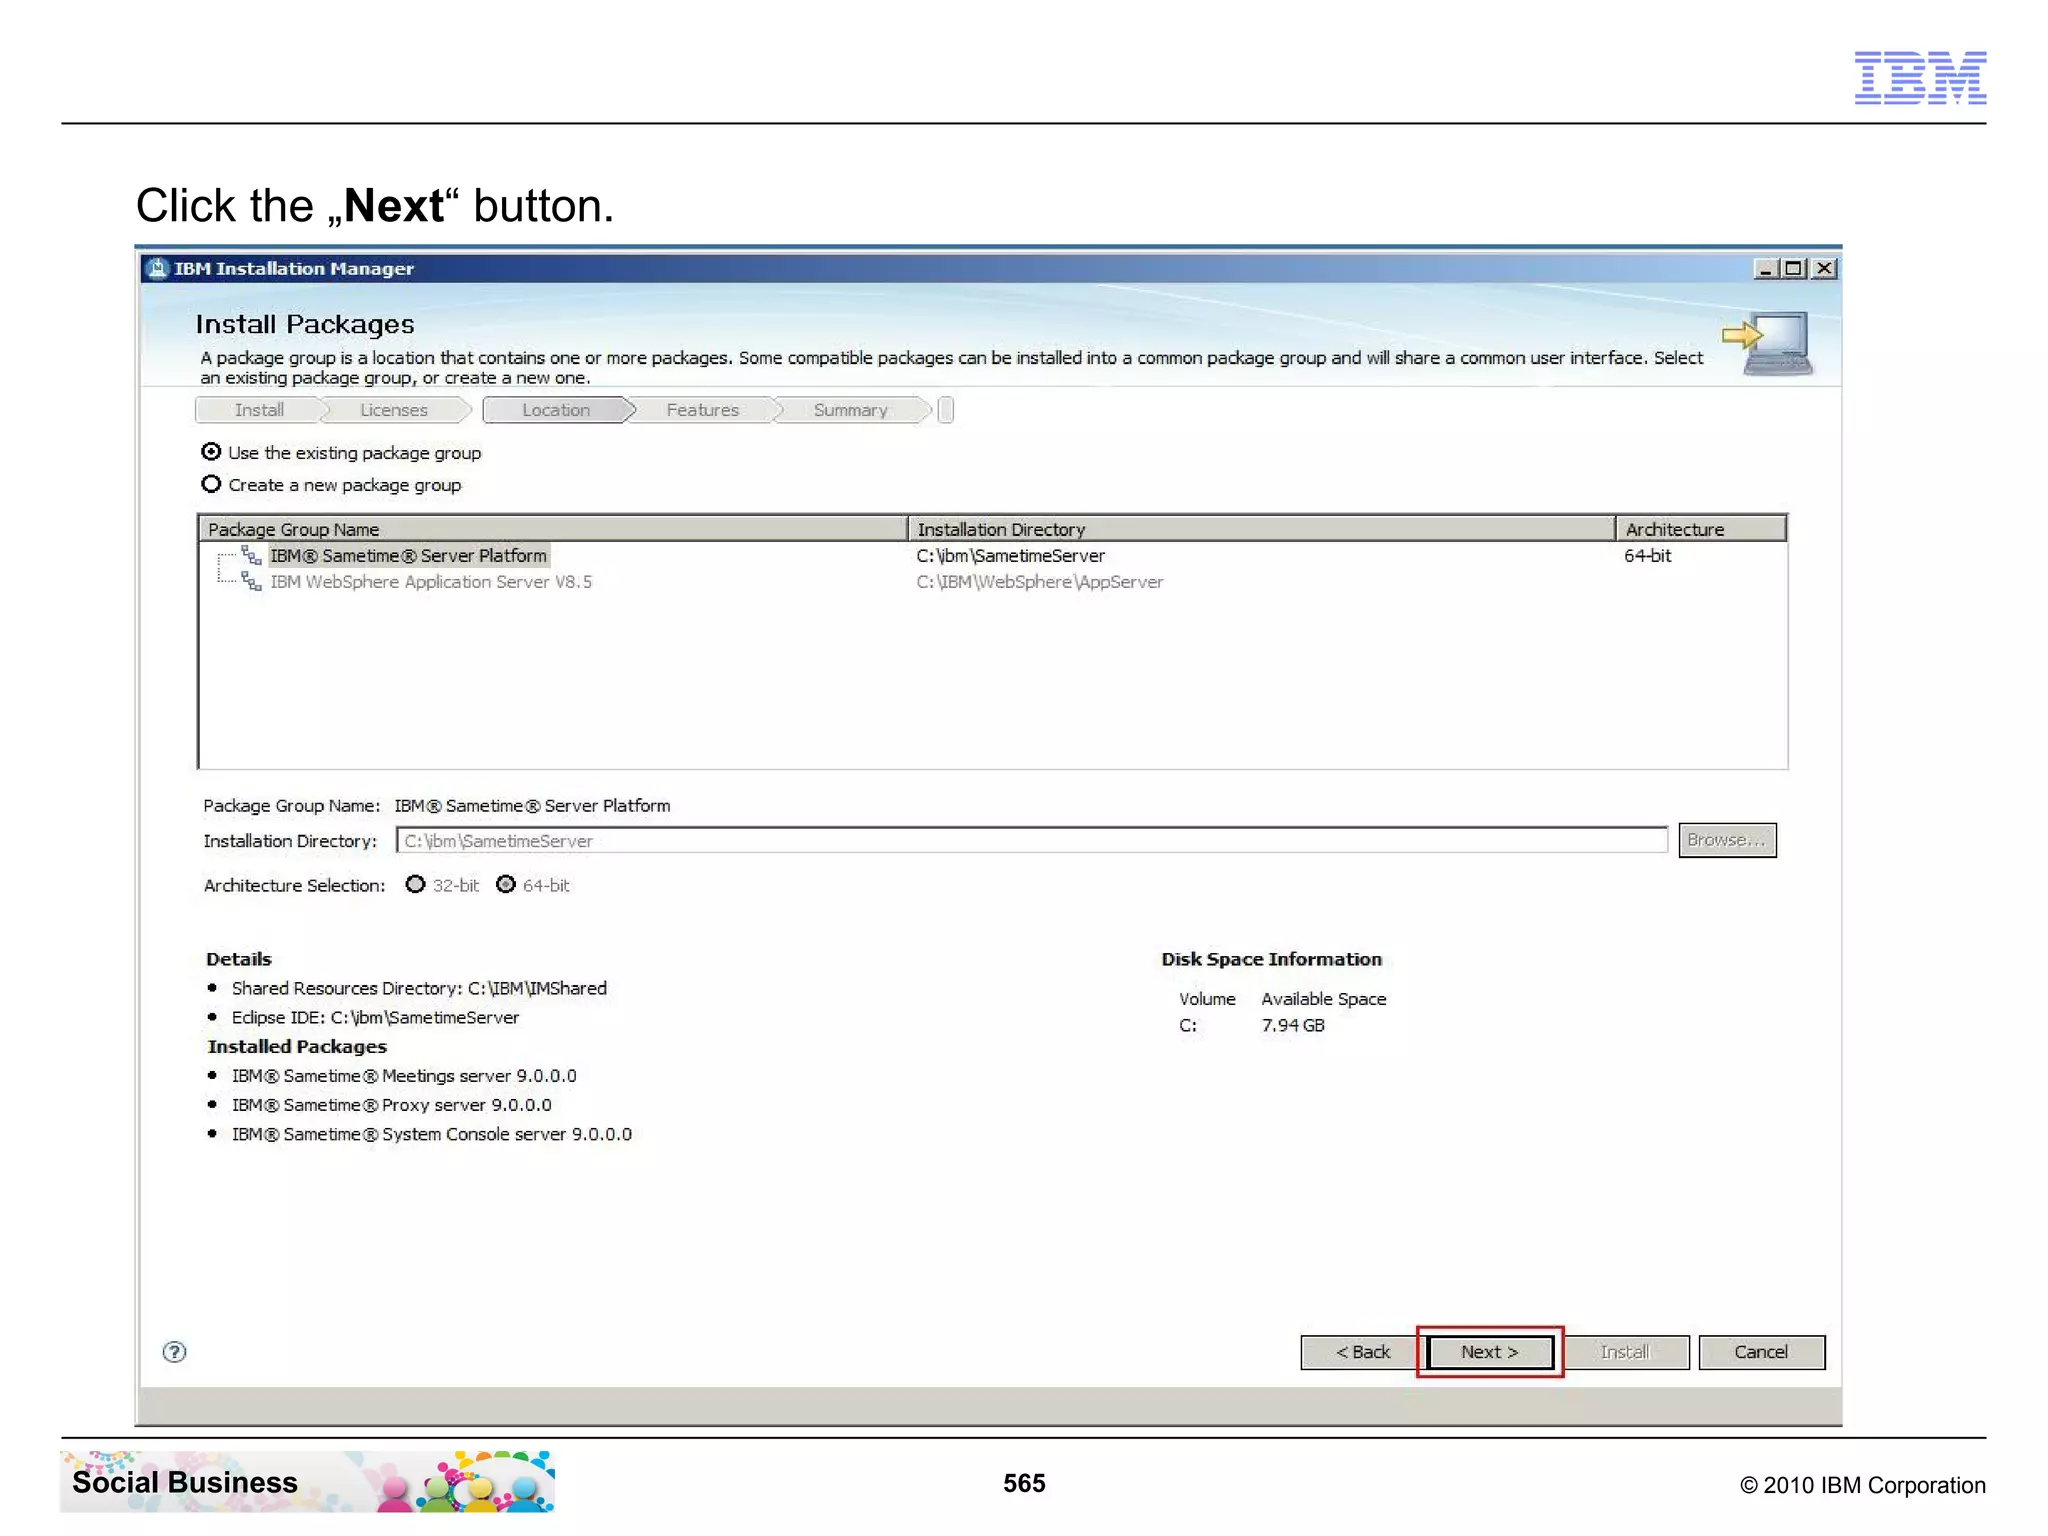Choose 64-bit architecture option
This screenshot has width=2048, height=1536.
coord(506,884)
